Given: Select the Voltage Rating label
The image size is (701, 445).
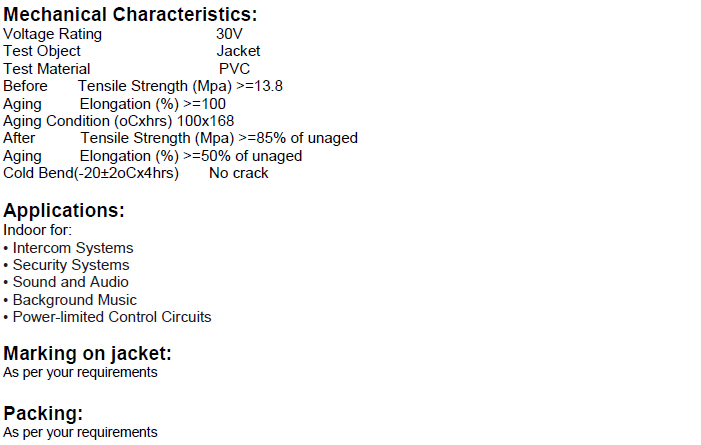Looking at the screenshot, I should [x=52, y=34].
